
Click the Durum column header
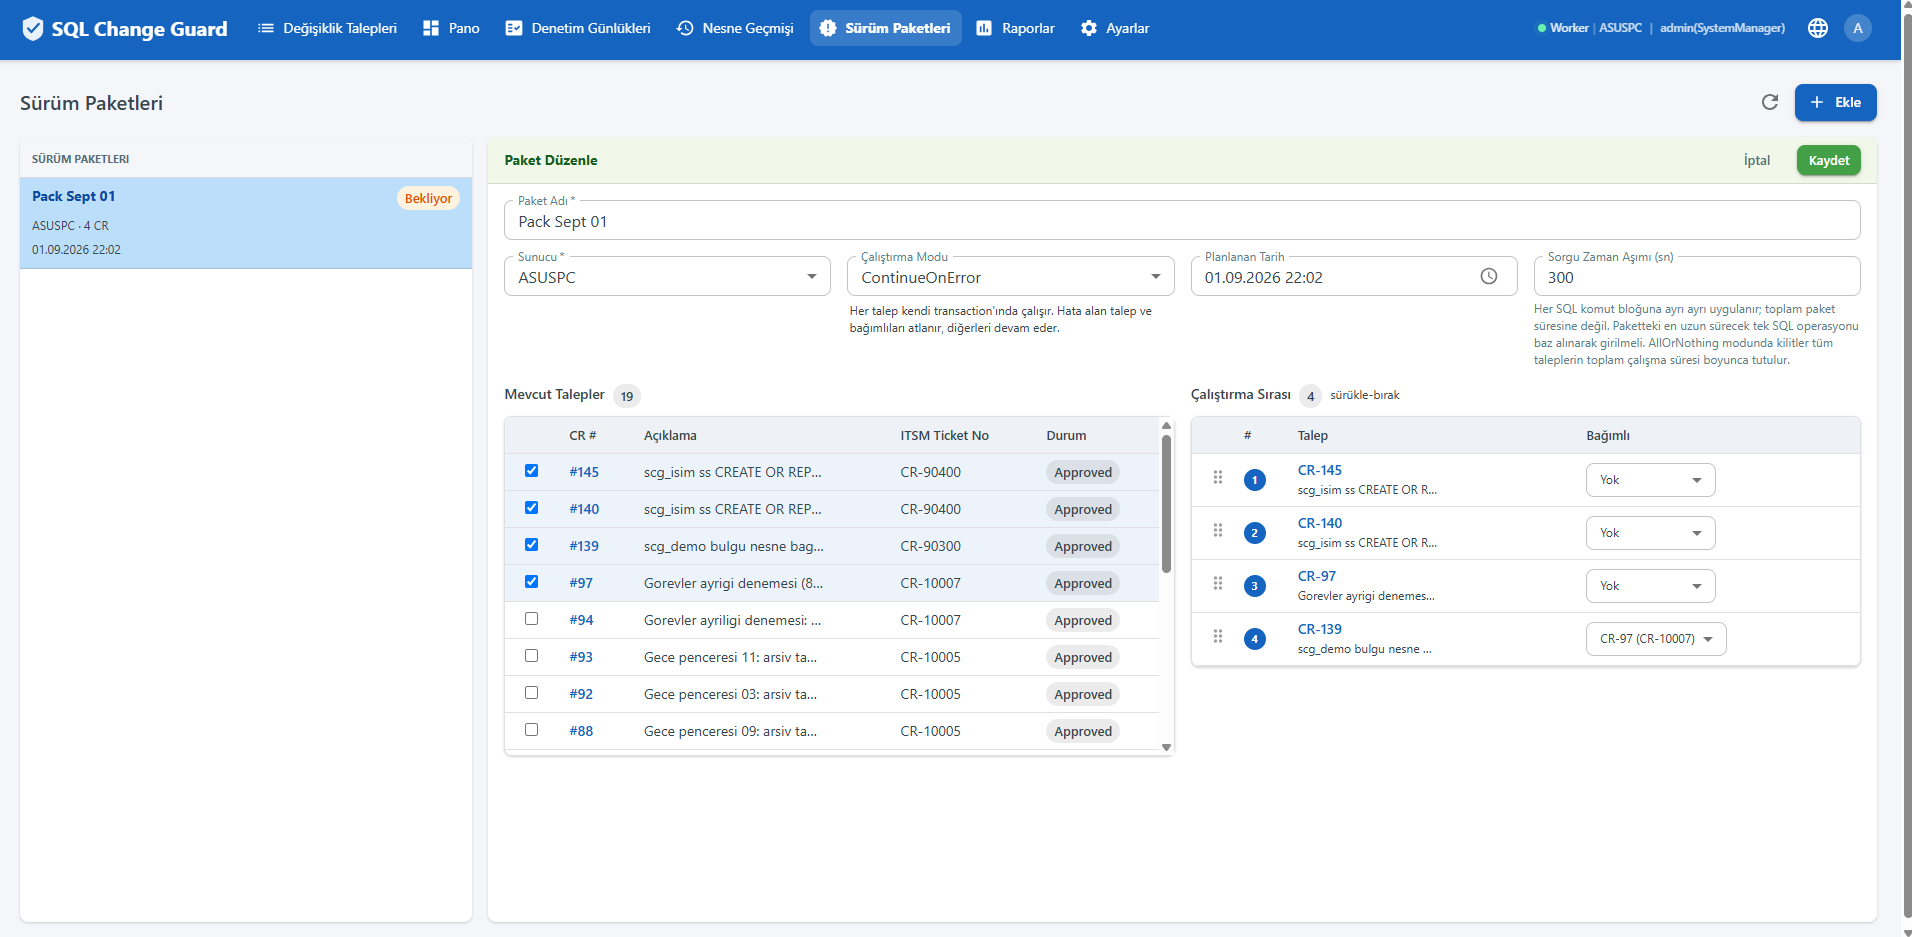pos(1066,435)
